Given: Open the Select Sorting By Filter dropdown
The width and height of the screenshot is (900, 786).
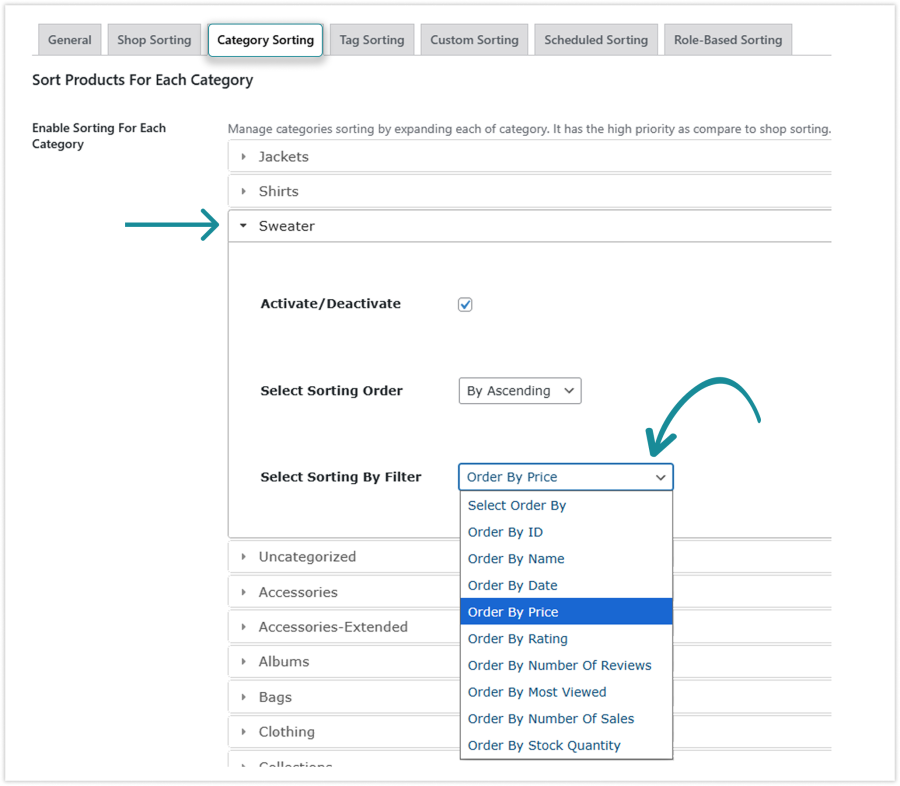Looking at the screenshot, I should coord(565,477).
